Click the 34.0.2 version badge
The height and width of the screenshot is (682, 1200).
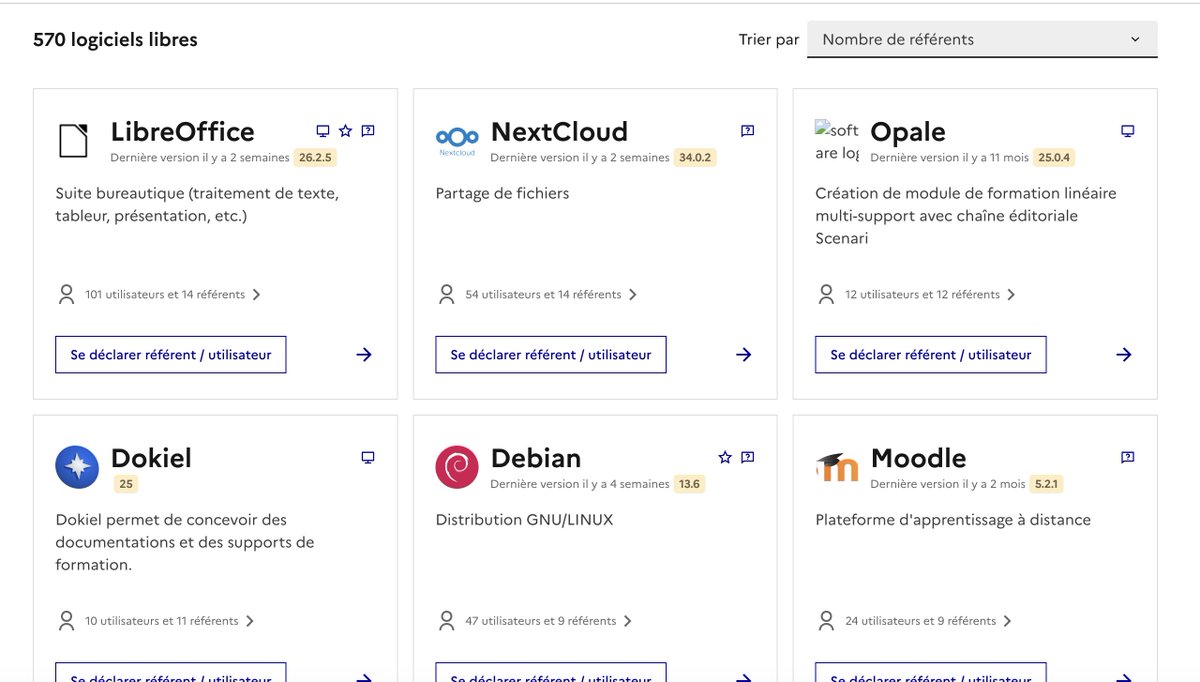pos(695,158)
